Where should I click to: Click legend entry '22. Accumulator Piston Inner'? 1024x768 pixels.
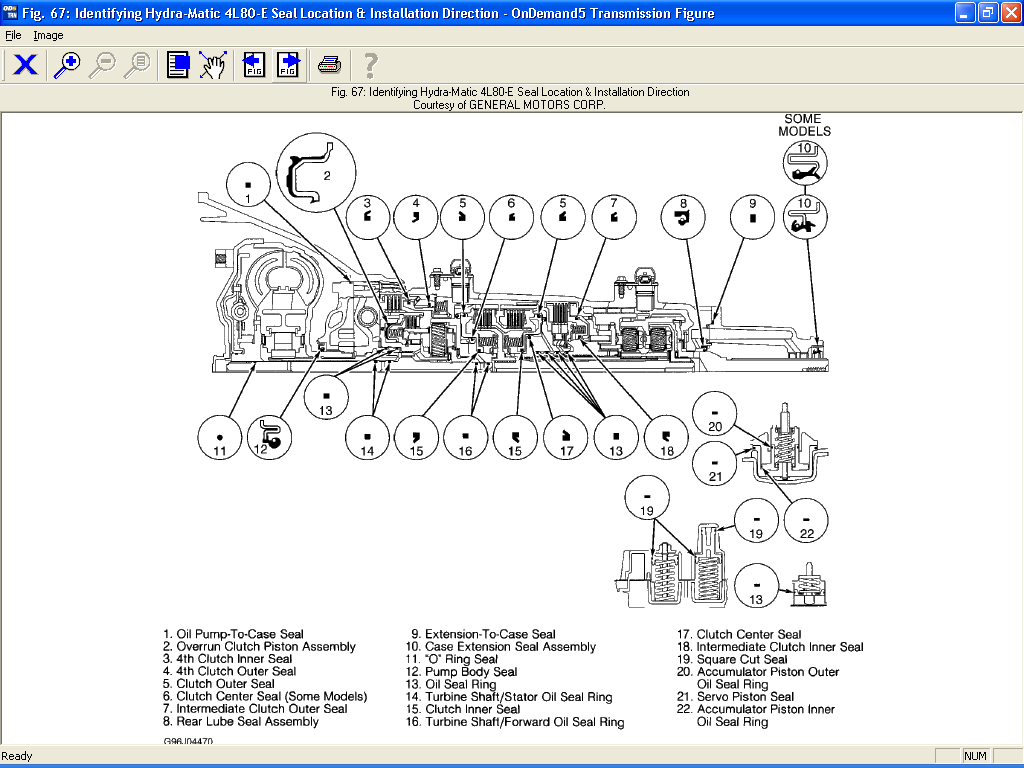pyautogui.click(x=756, y=709)
